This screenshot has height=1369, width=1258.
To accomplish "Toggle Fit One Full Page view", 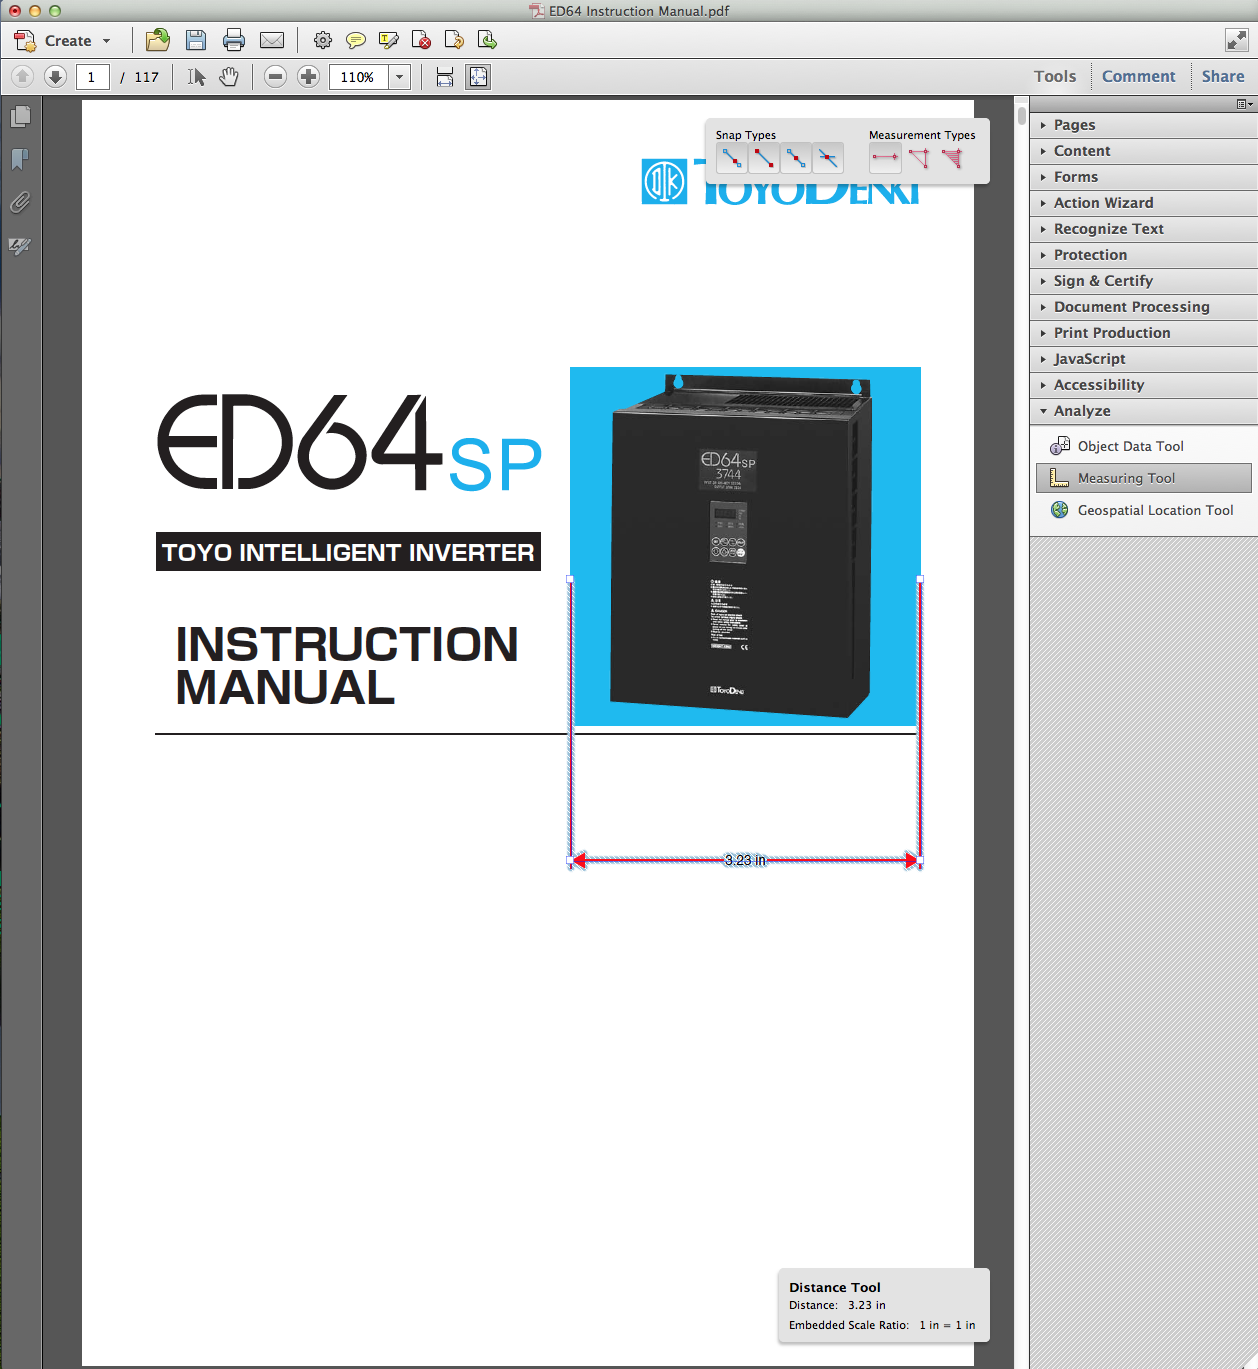I will [x=478, y=77].
